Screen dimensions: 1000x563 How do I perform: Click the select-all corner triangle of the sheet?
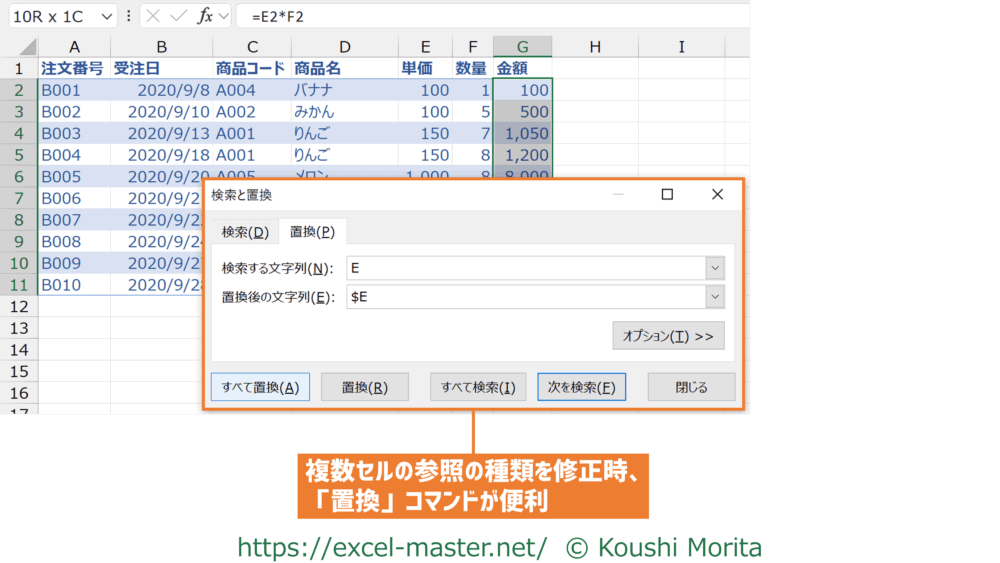(27, 47)
